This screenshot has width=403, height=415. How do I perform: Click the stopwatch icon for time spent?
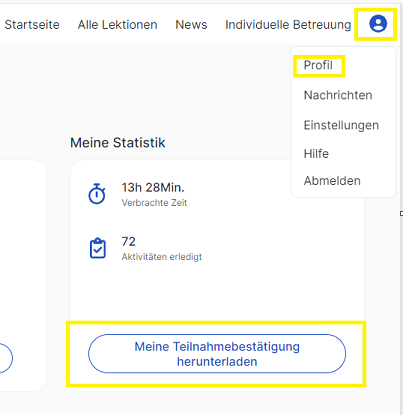97,194
